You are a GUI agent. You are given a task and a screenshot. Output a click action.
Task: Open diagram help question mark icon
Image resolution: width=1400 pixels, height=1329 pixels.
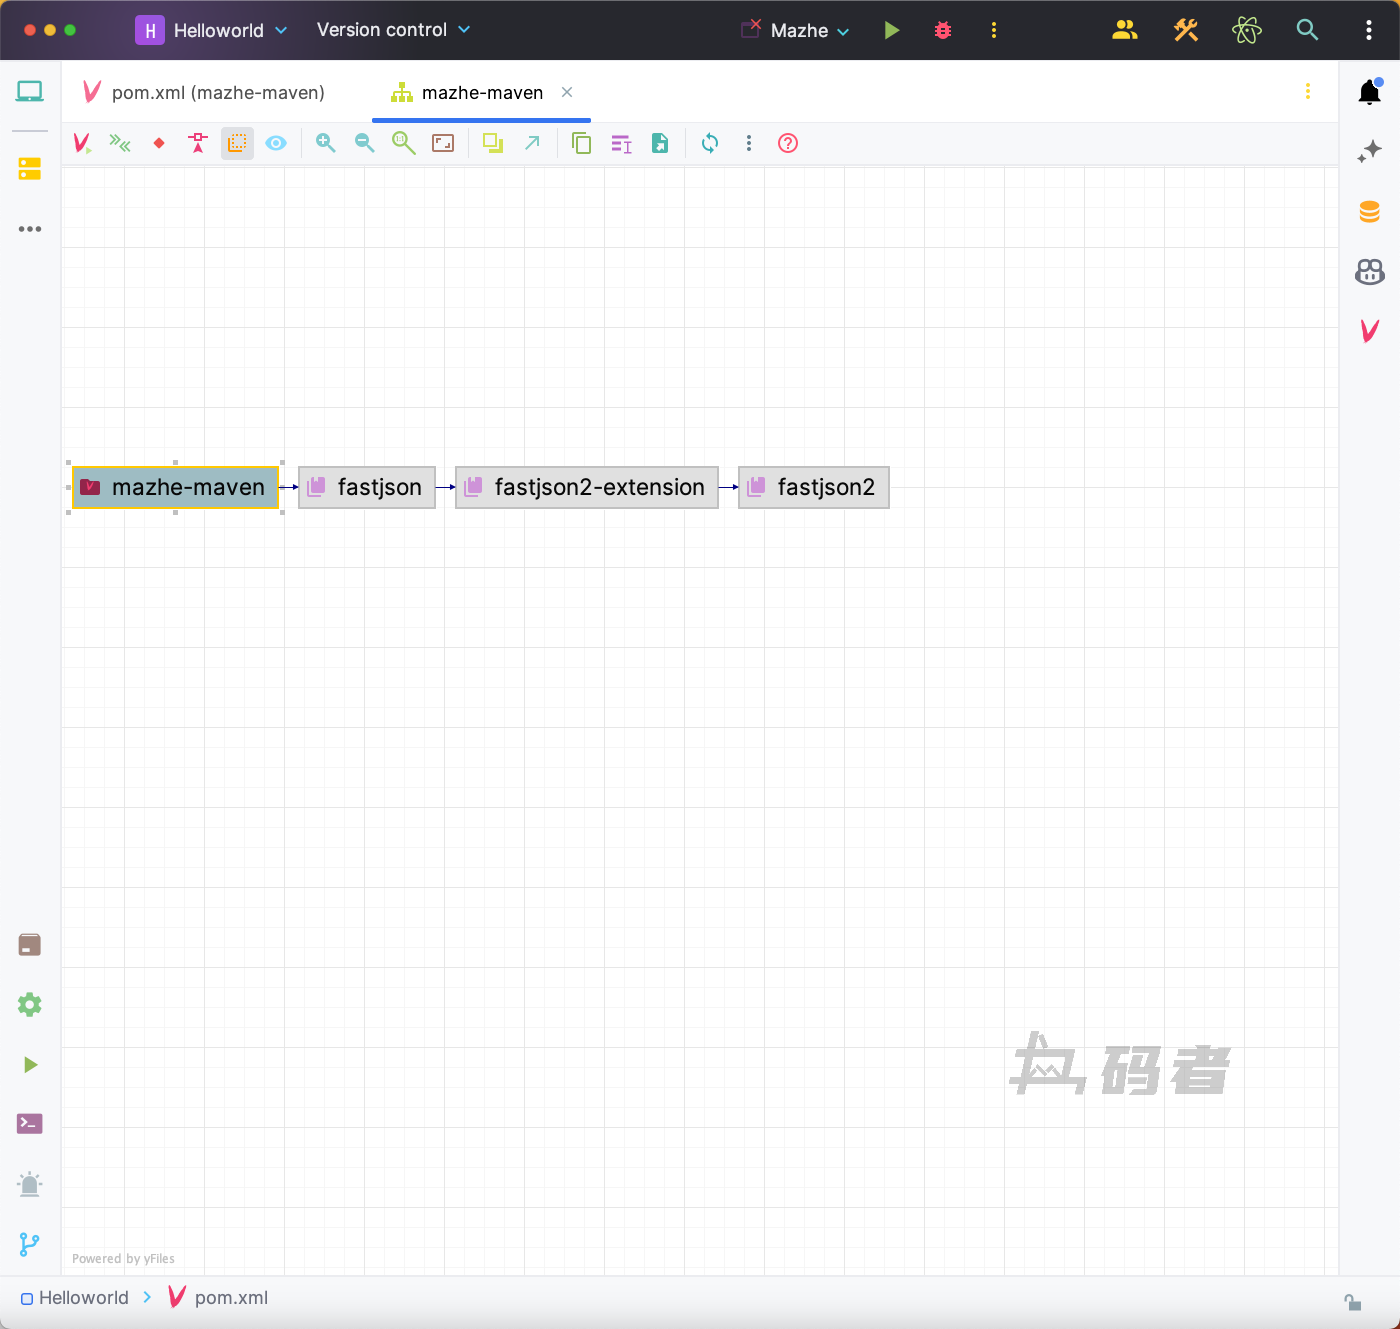click(x=788, y=143)
